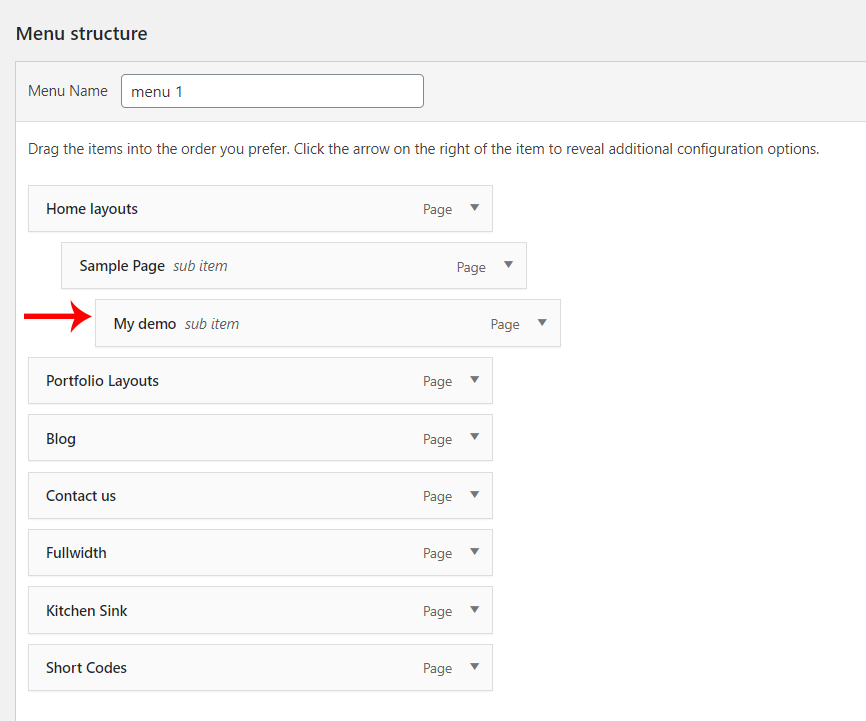Expand the Home layouts menu item options
Viewport: 866px width, 721px height.
pos(474,208)
